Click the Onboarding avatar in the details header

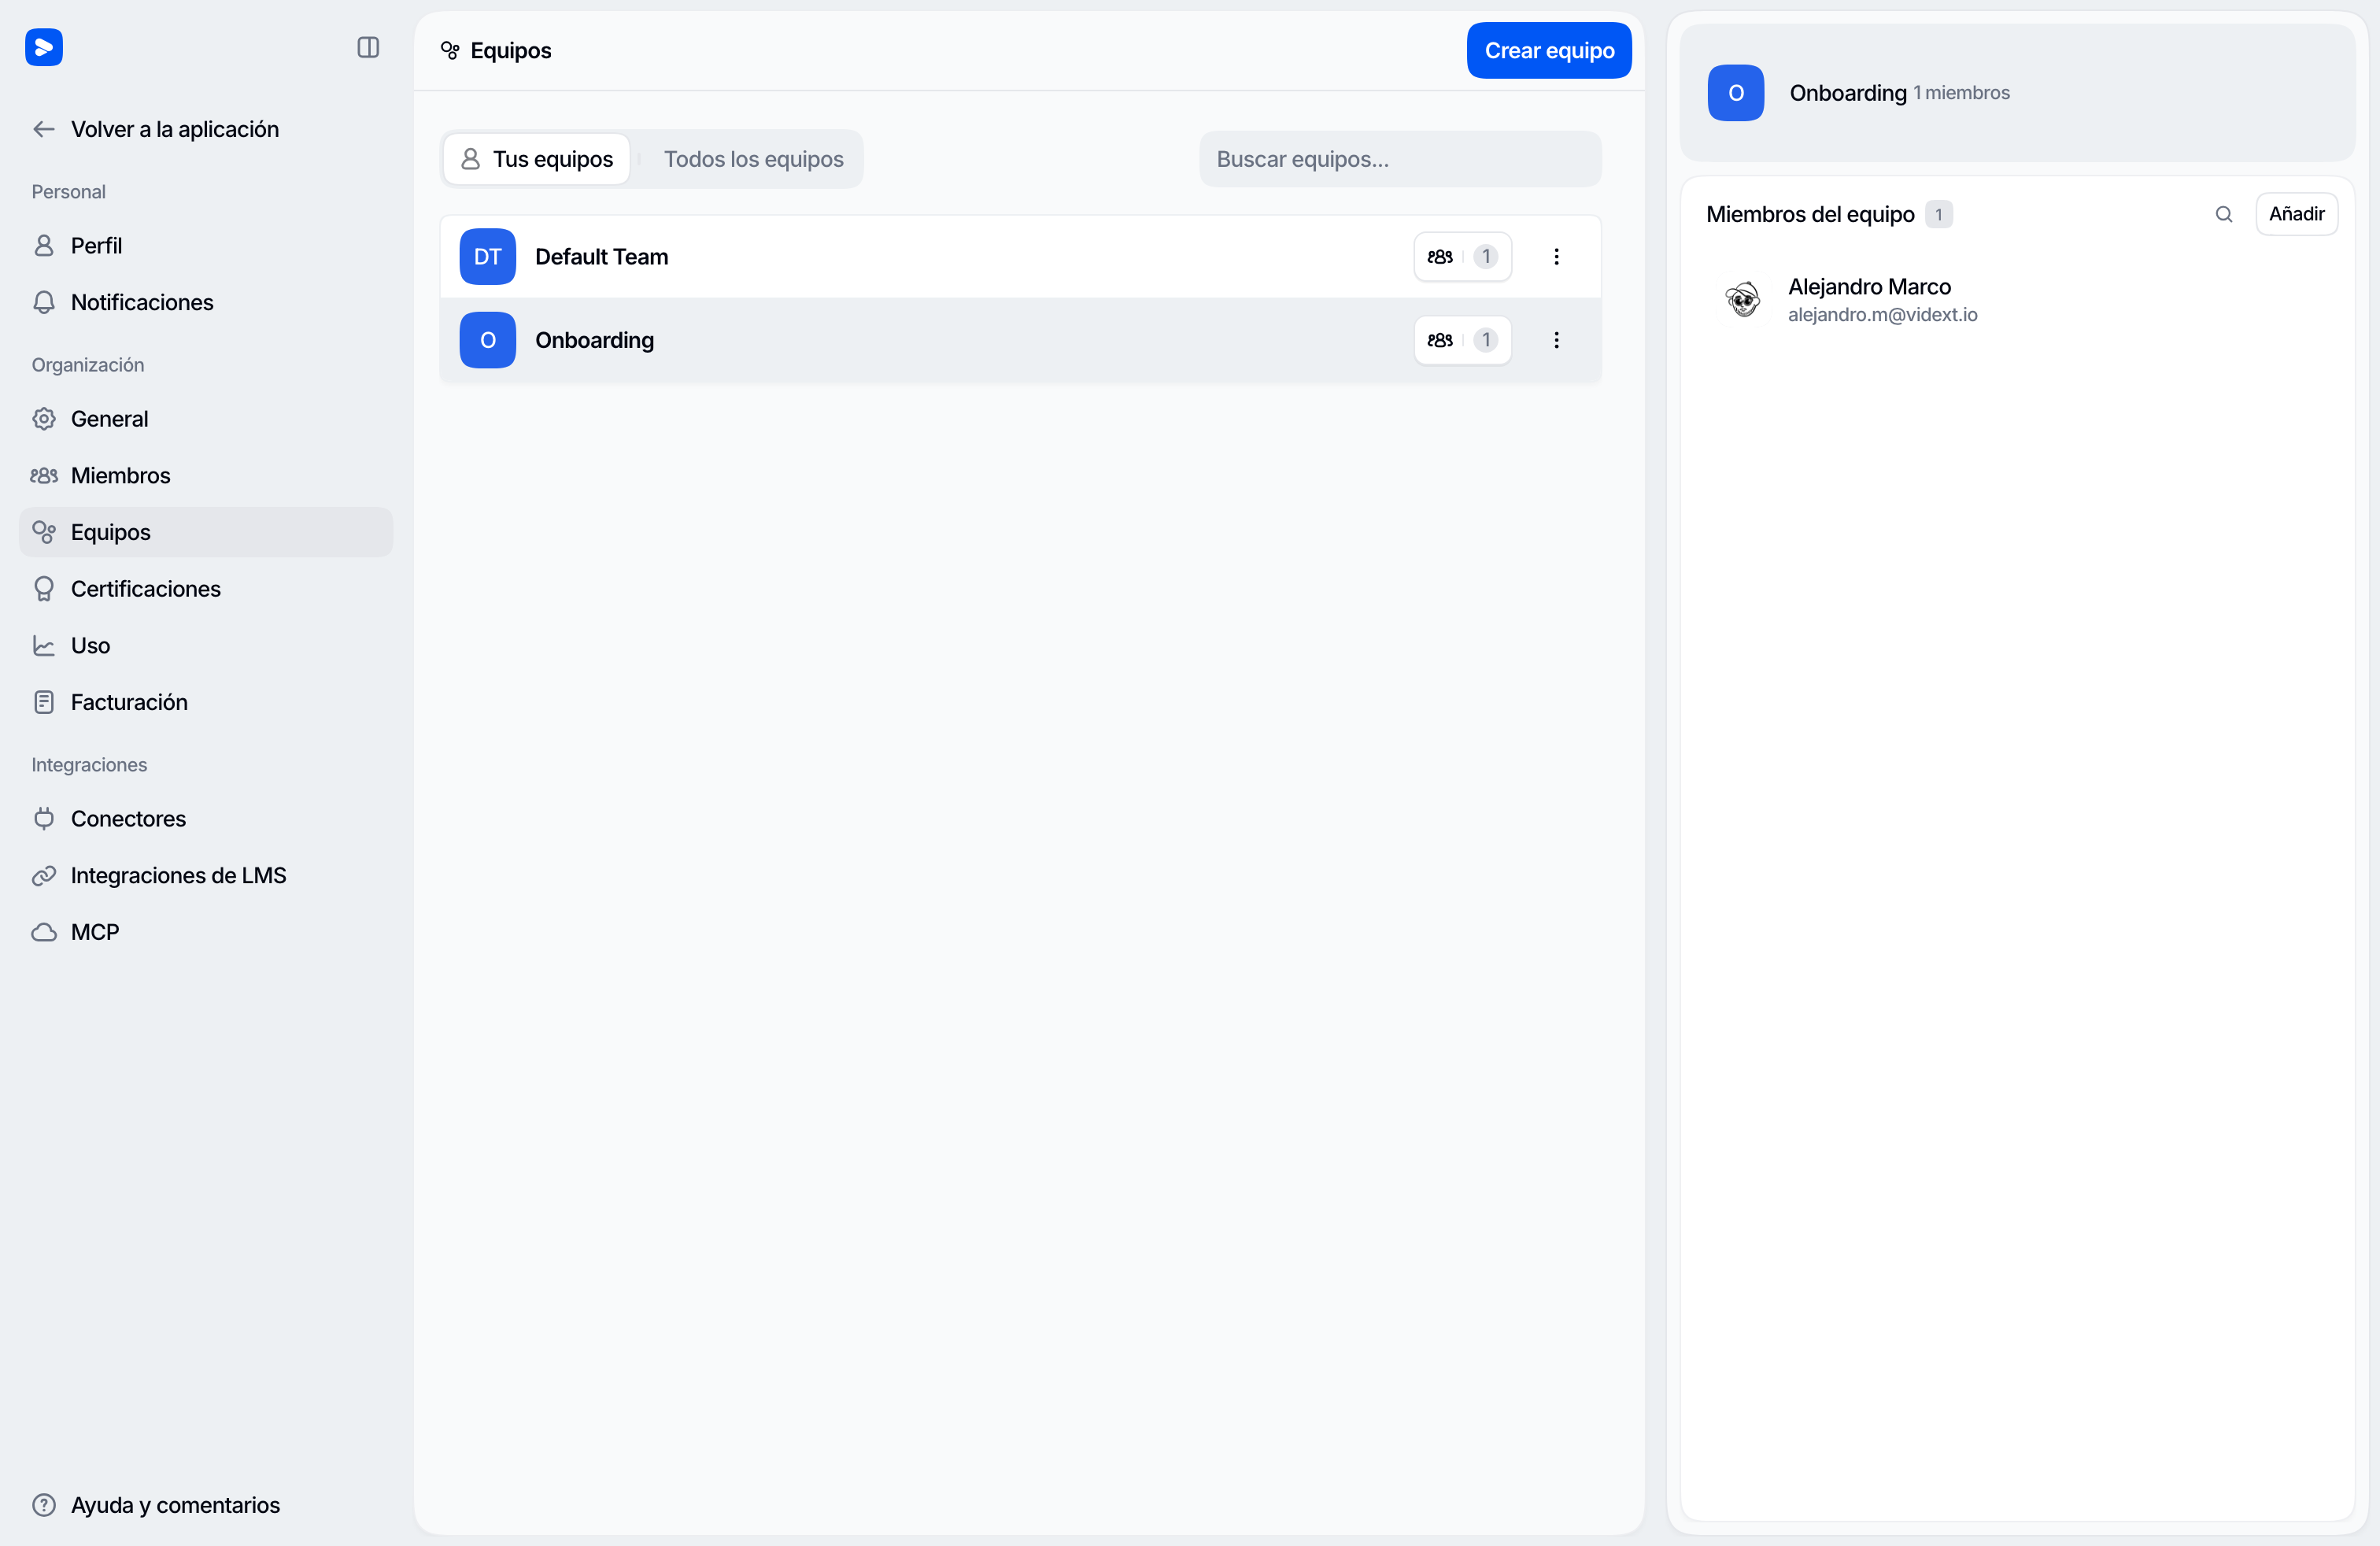coord(1736,93)
